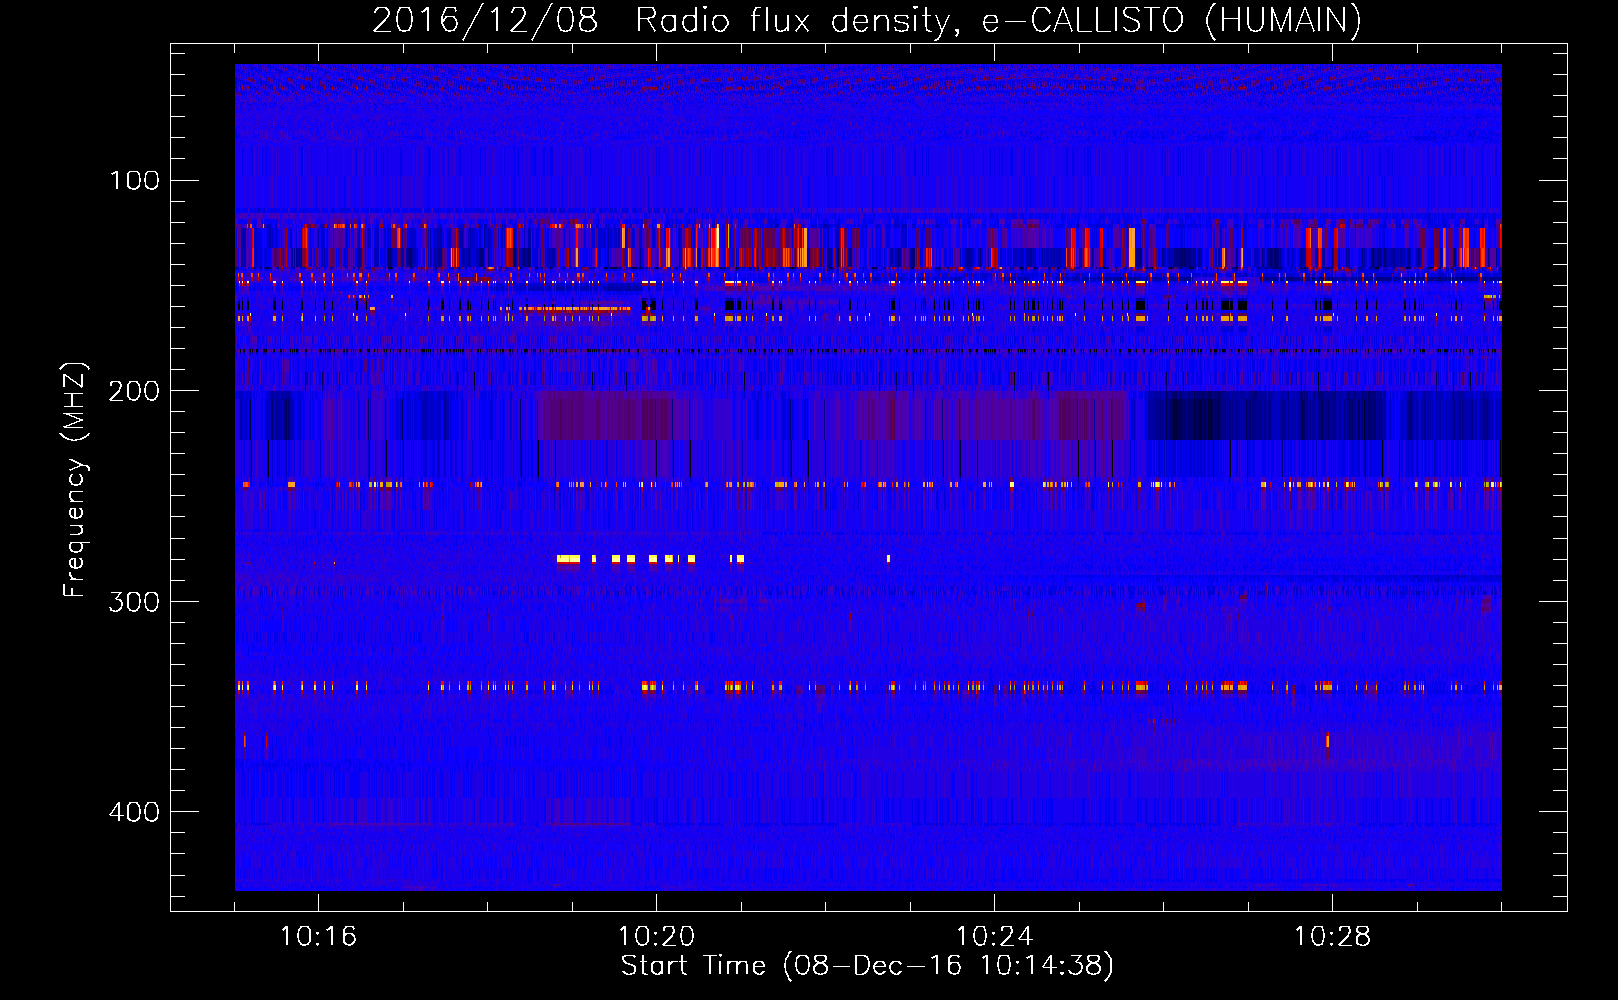Screen dimensions: 1618x1000
Task: Click the 10:16 time tick label
Action: 318,937
